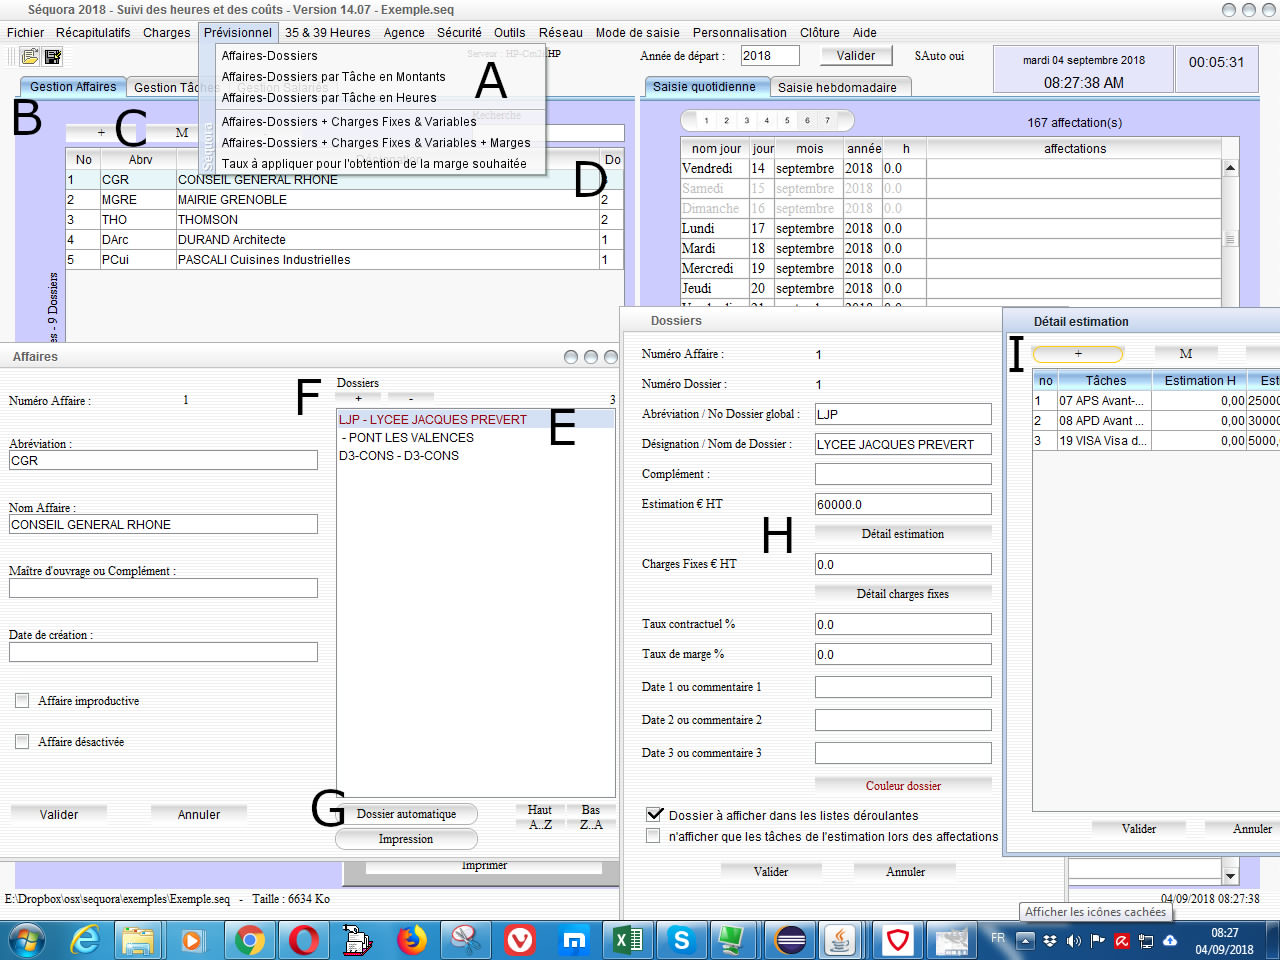The width and height of the screenshot is (1280, 960).
Task: Click the Windows Start button
Action: (x=27, y=940)
